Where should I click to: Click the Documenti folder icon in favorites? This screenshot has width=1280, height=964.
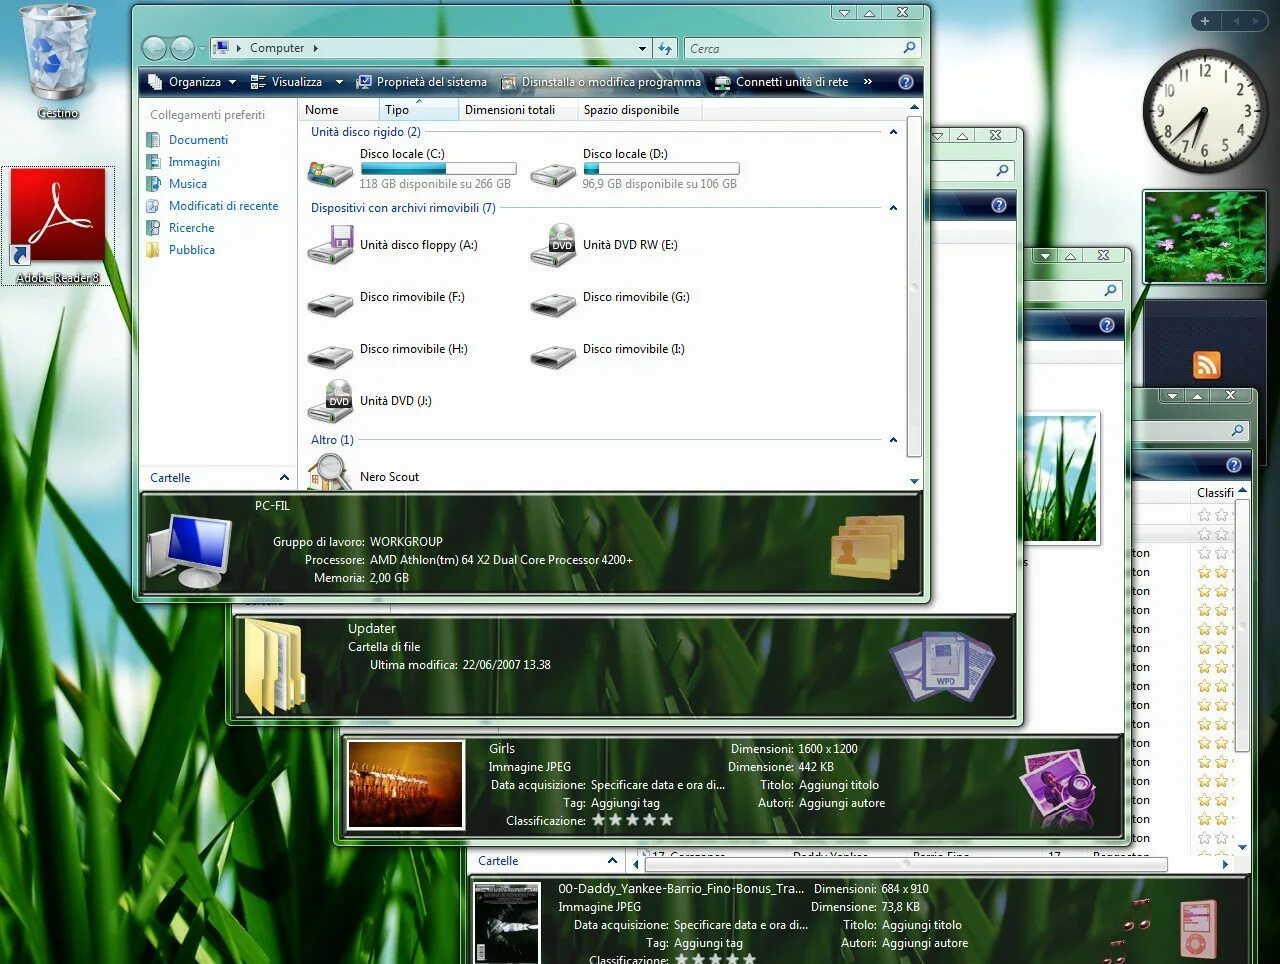[x=153, y=140]
